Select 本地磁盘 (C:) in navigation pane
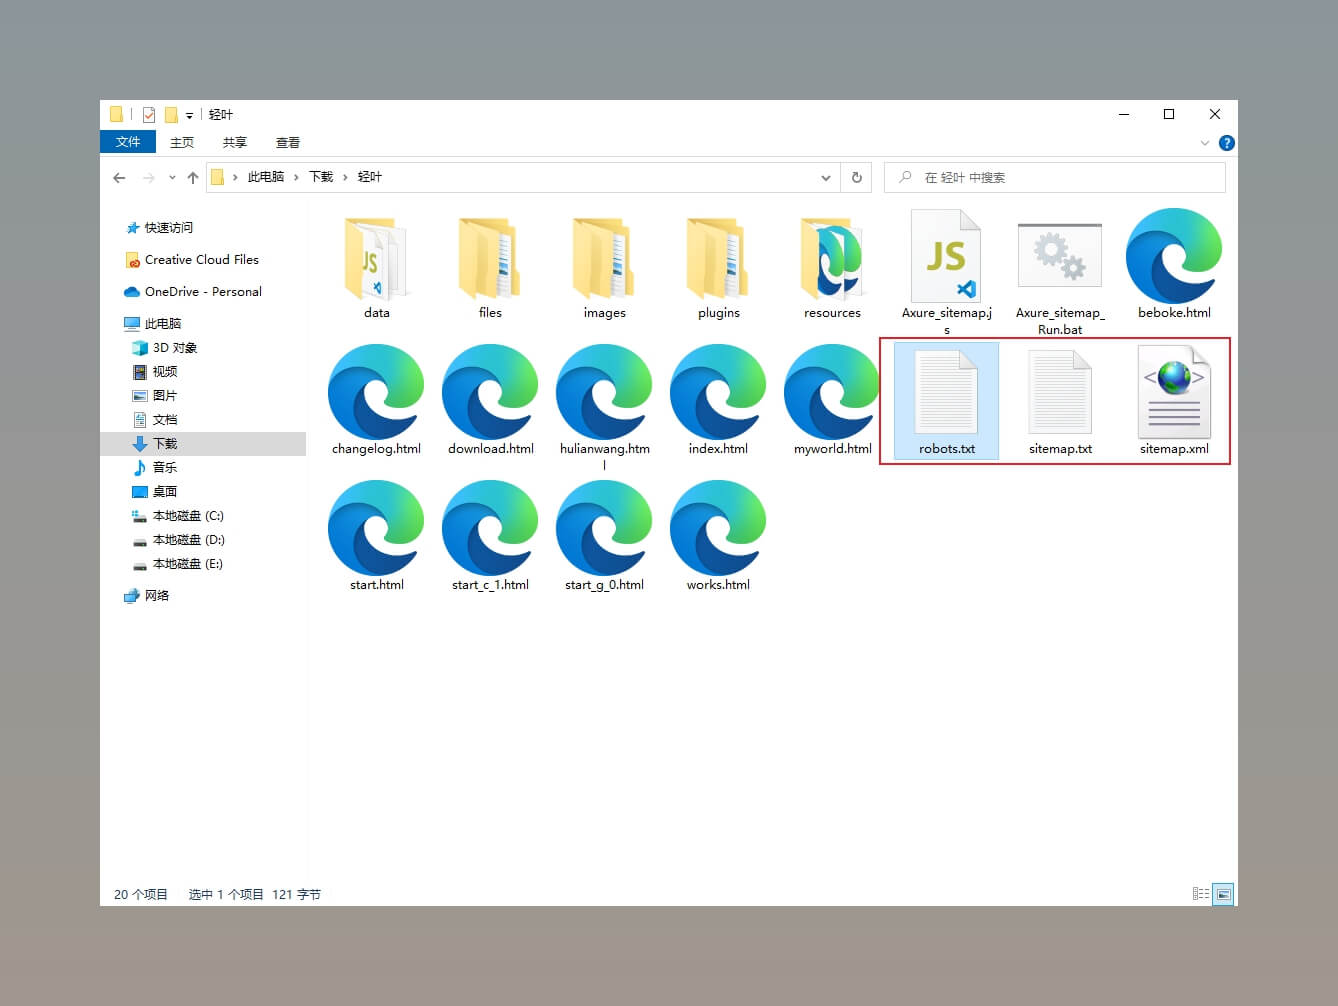The height and width of the screenshot is (1006, 1338). click(188, 516)
